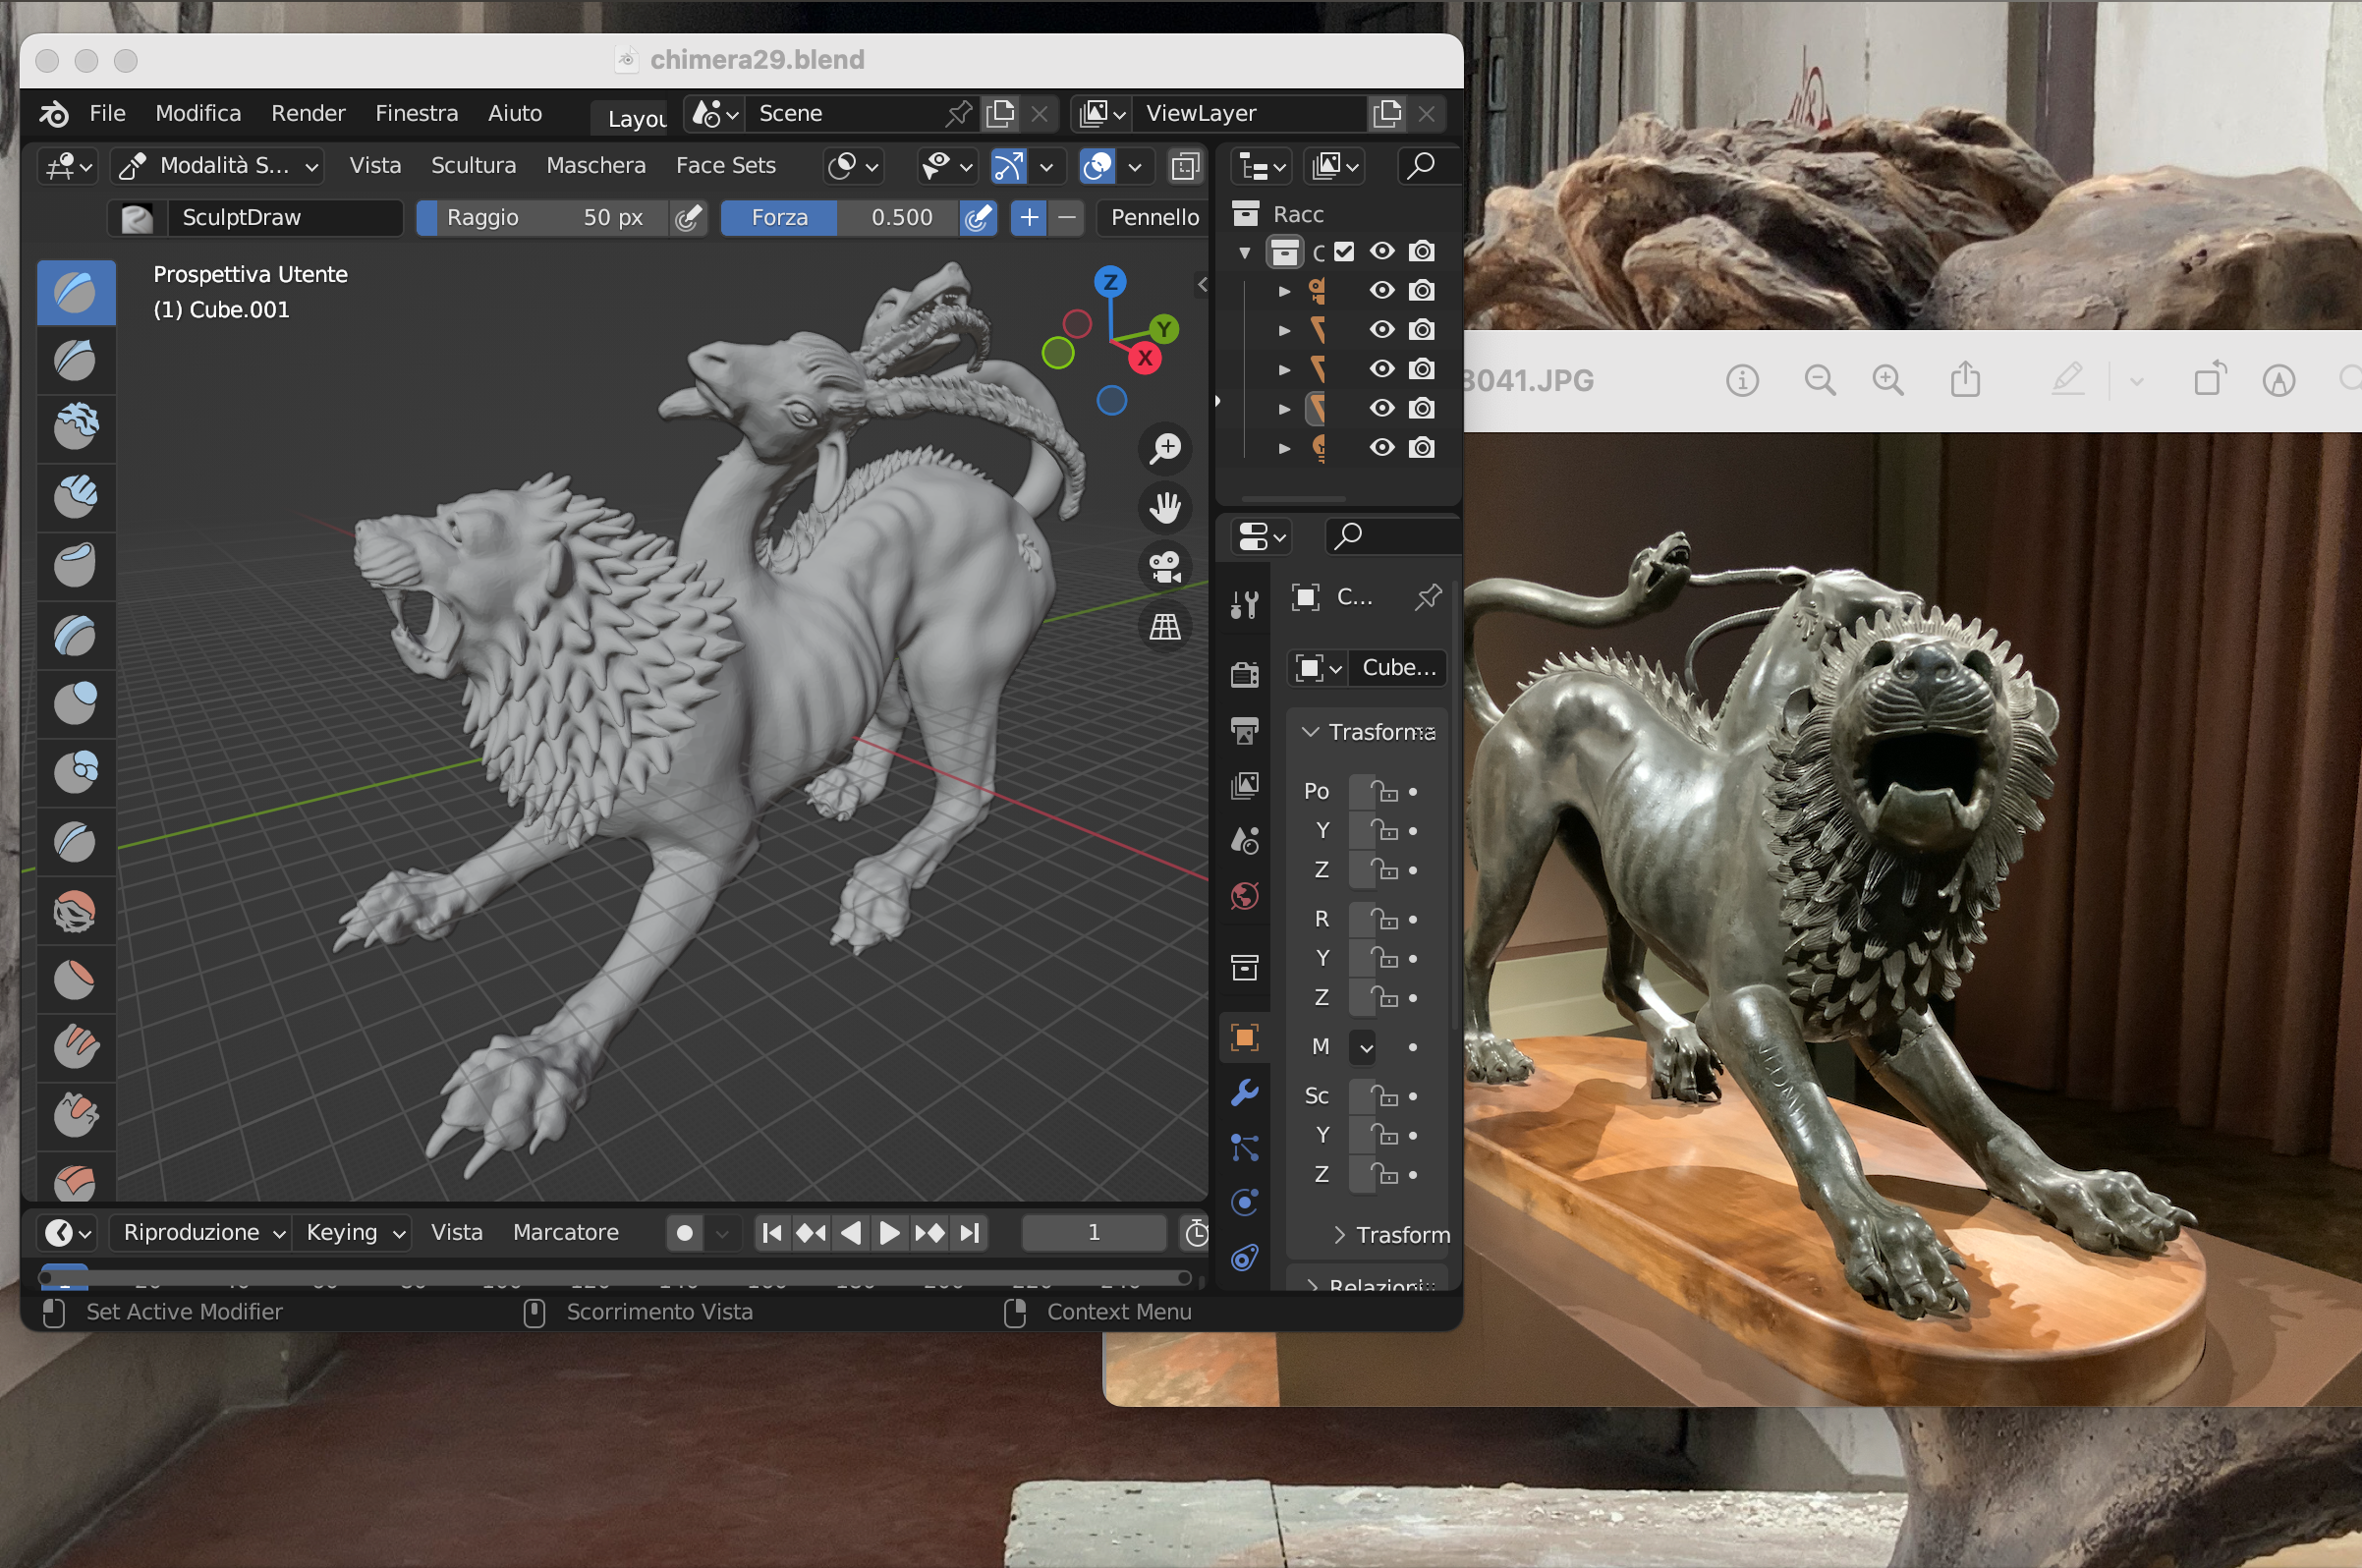
Task: Create a new scene with duplicate icon
Action: pos(1000,113)
